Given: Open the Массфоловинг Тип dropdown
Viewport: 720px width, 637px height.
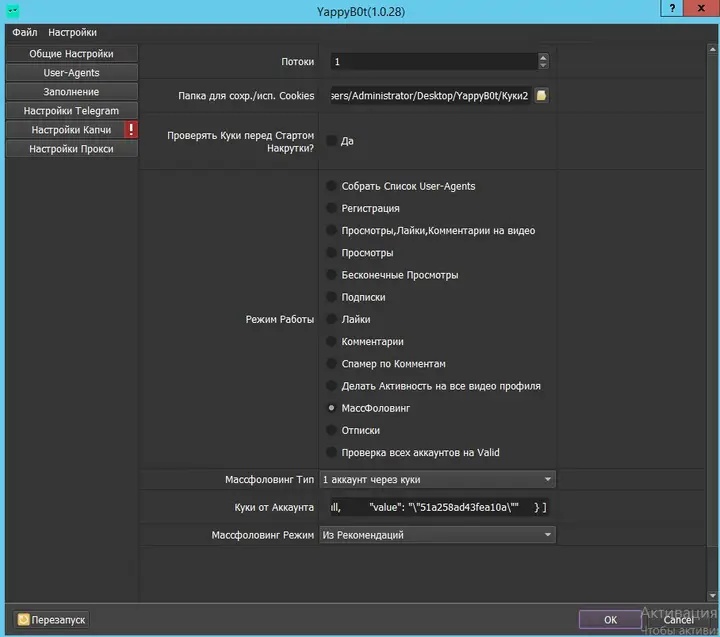Looking at the screenshot, I should click(437, 479).
